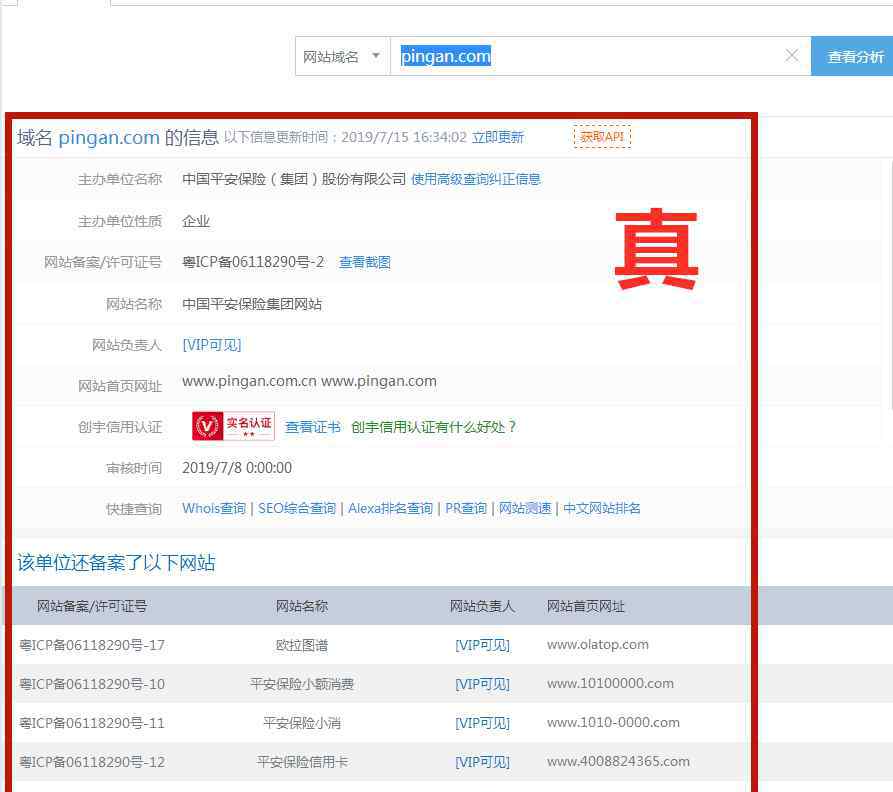Click [VIP可见] in the 欧拉图谱 row
Image resolution: width=893 pixels, height=792 pixels.
pyautogui.click(x=482, y=645)
